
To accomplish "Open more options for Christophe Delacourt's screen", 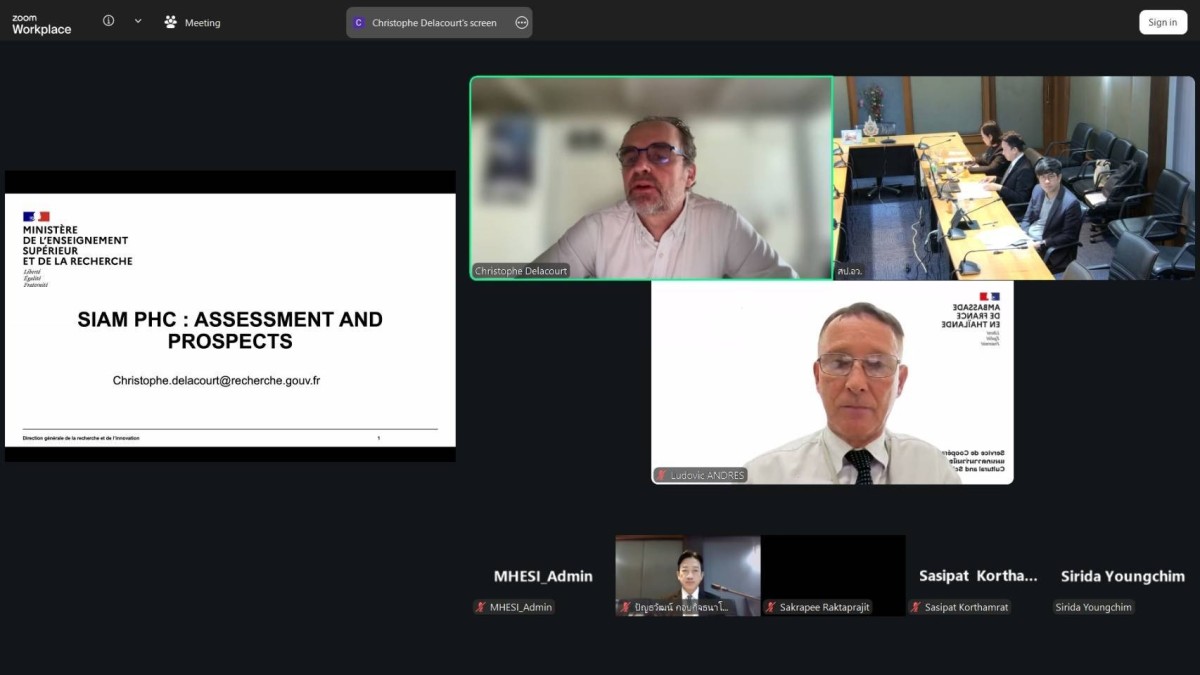I will [521, 22].
